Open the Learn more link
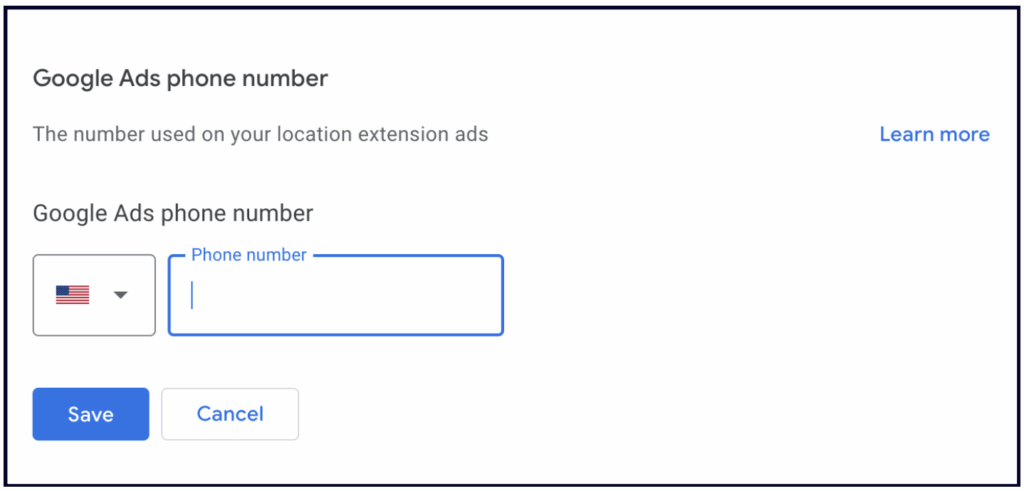 pos(934,134)
